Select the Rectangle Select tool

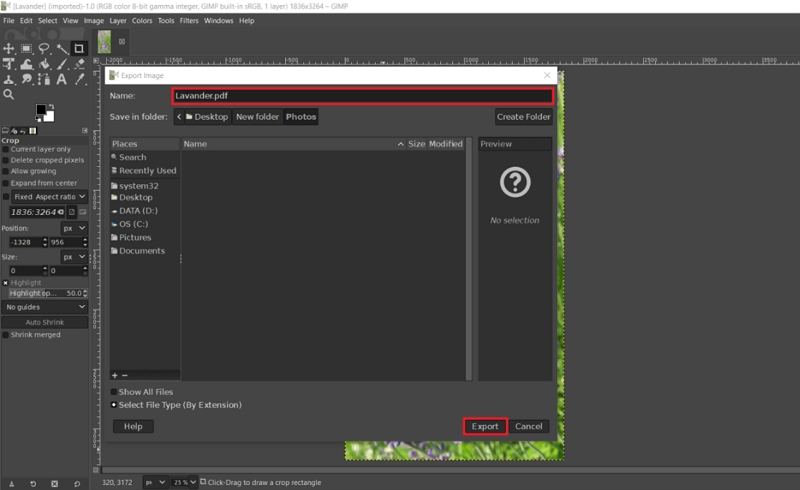pos(27,48)
